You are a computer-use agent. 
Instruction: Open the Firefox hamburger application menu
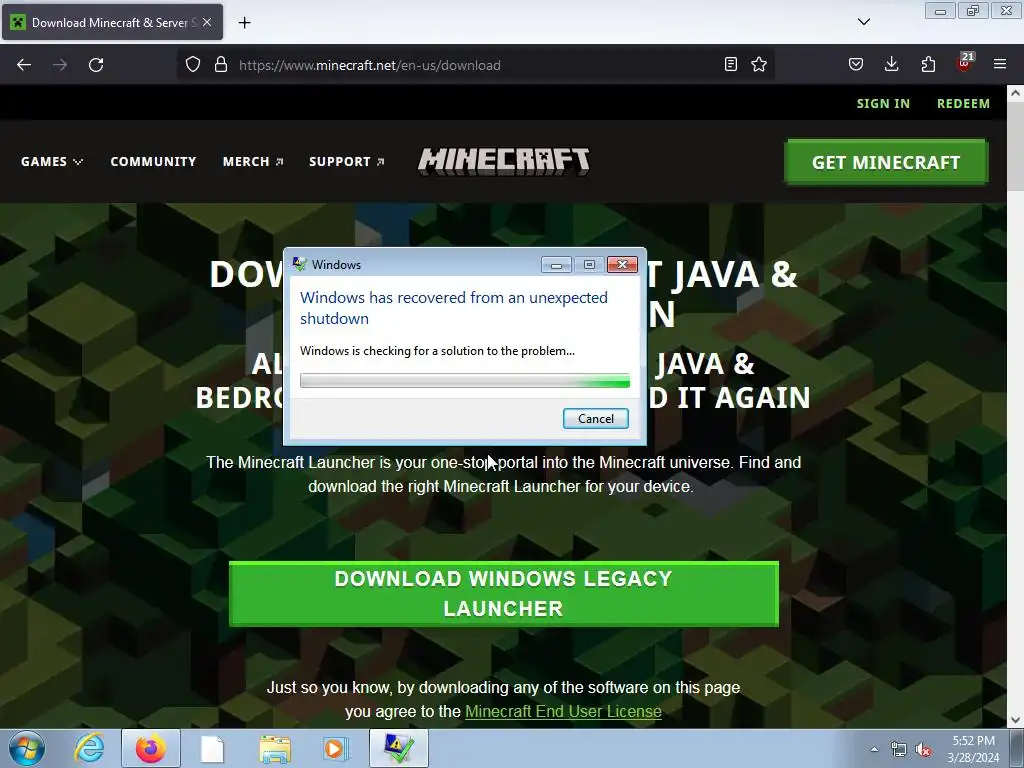click(x=1000, y=64)
